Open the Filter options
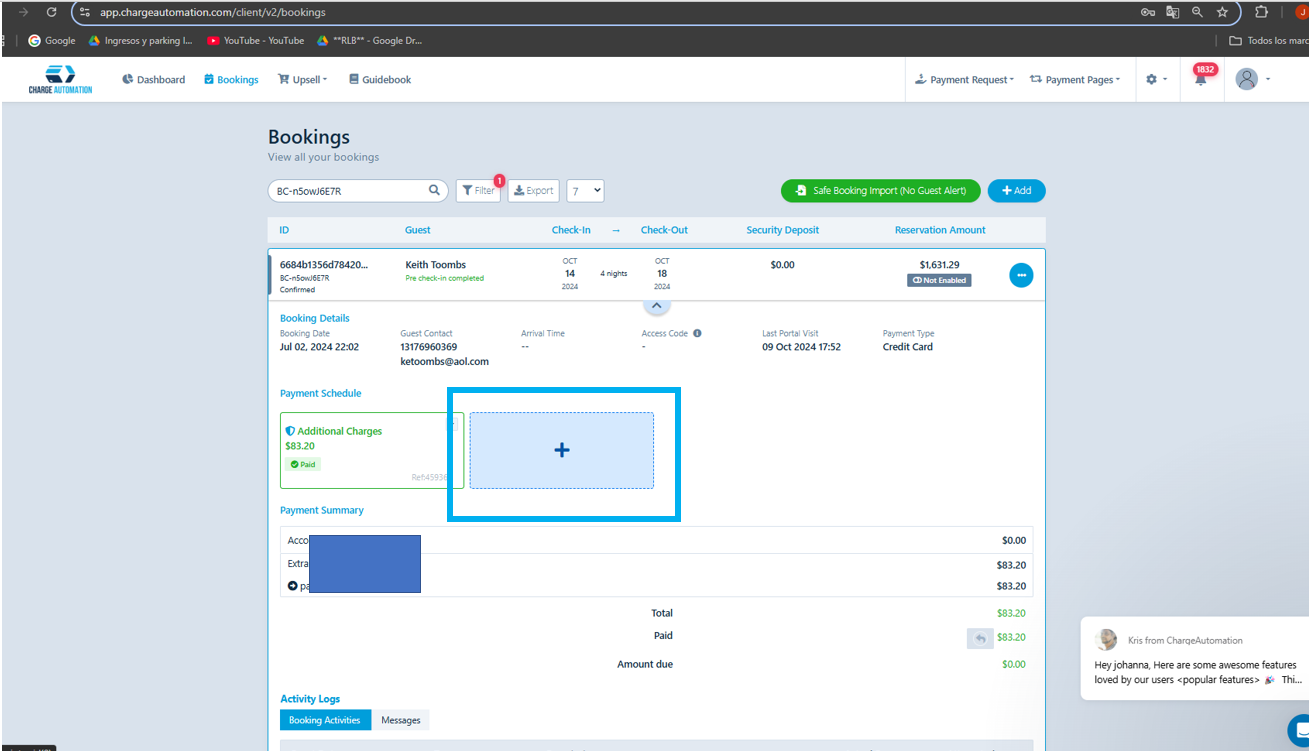 (x=478, y=190)
